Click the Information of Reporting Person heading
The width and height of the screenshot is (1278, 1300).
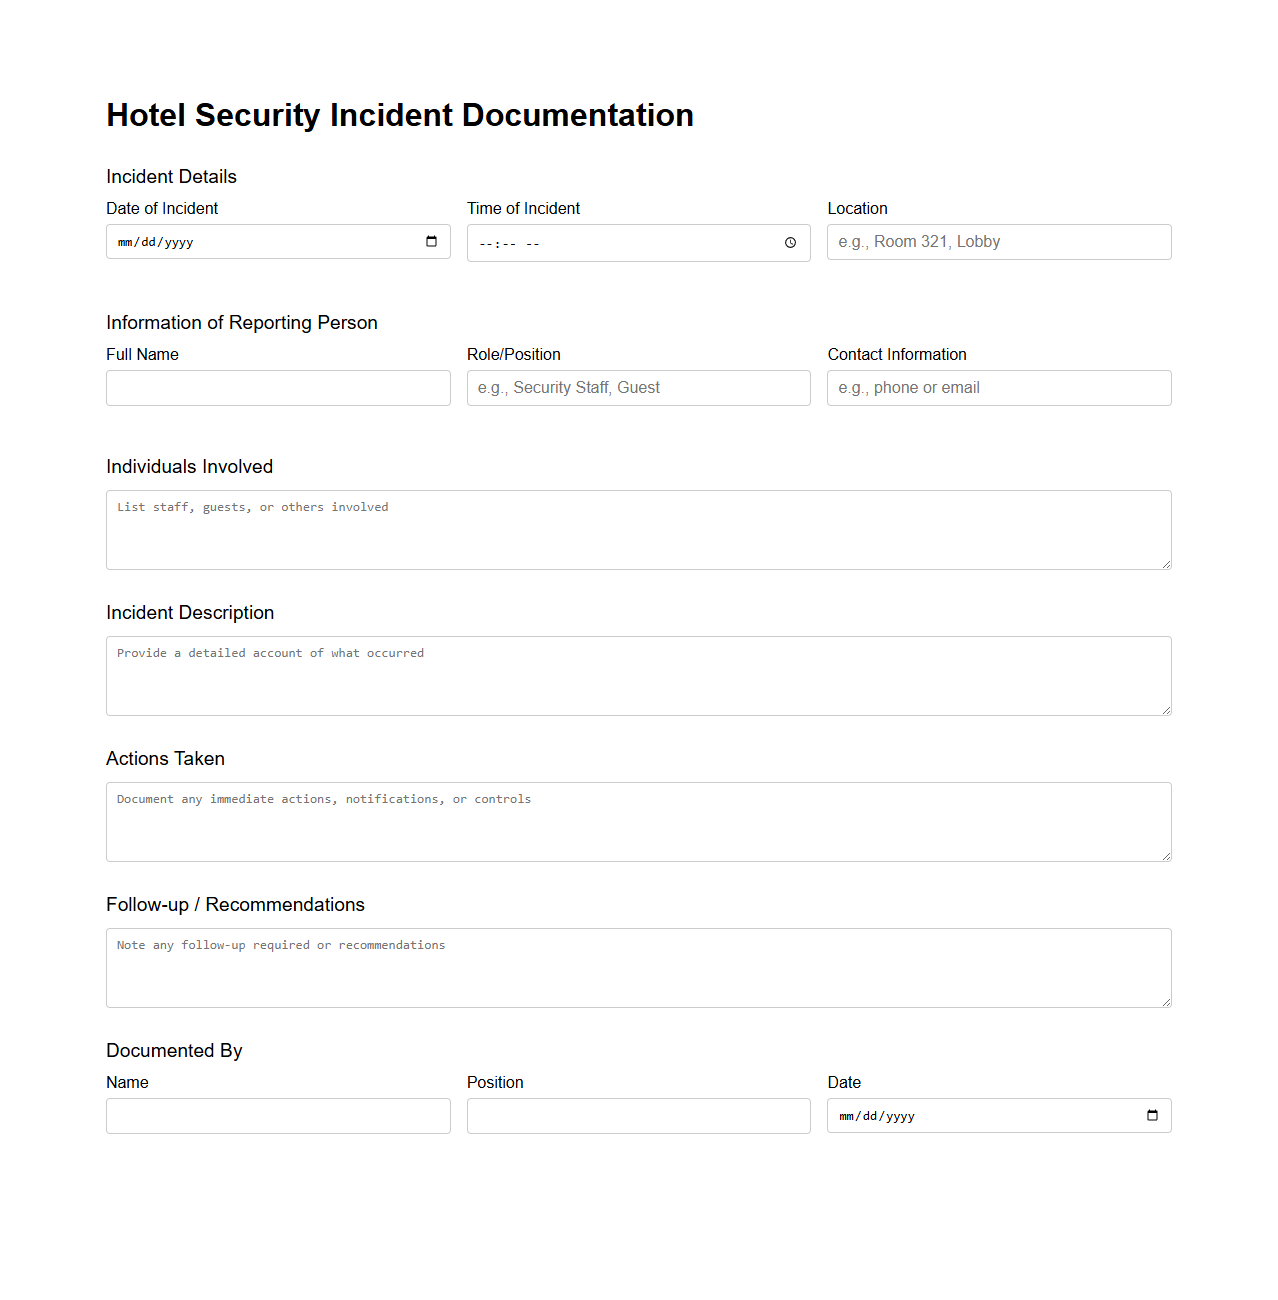click(242, 322)
